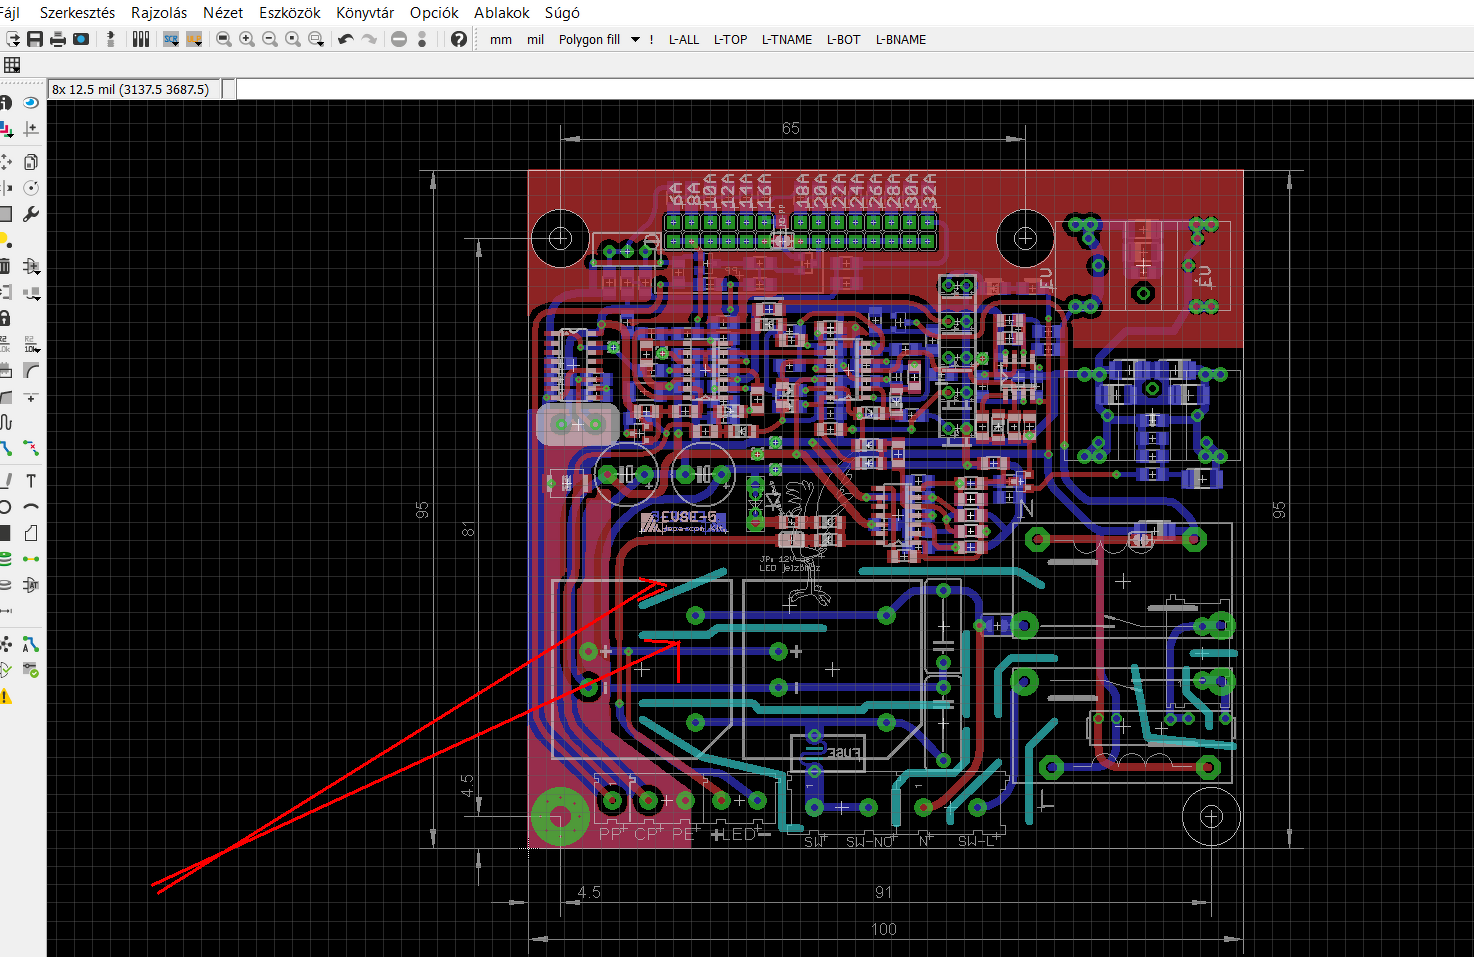The image size is (1474, 957).
Task: Click the Undo arrow icon
Action: pos(346,39)
